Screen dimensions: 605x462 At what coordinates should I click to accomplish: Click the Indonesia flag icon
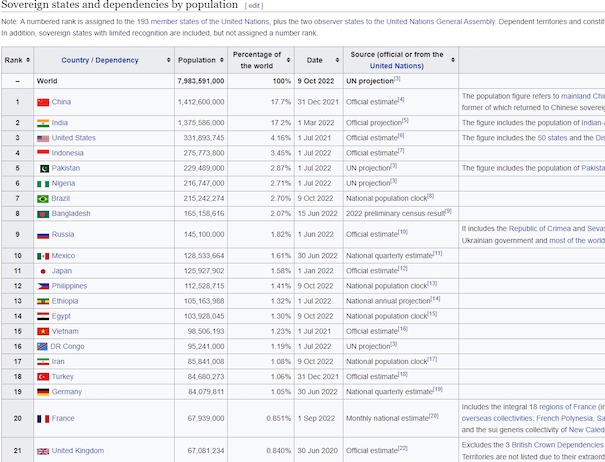click(43, 153)
